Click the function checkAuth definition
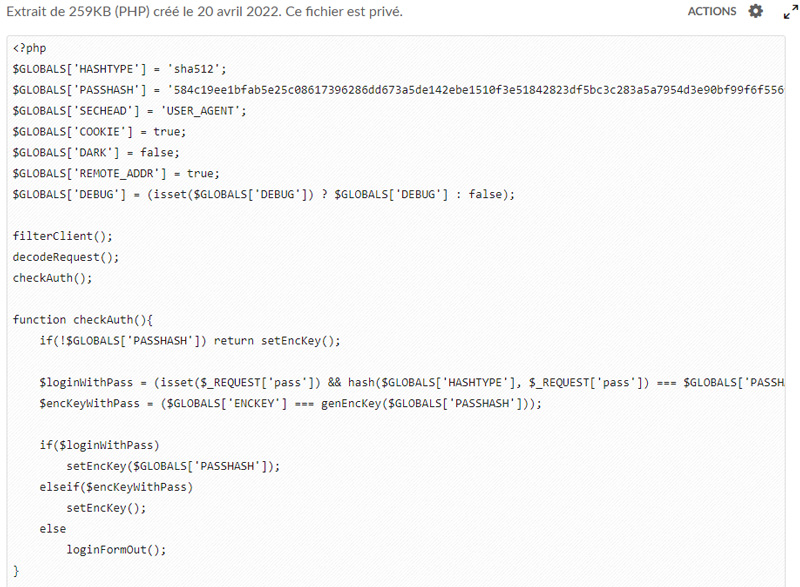 pyautogui.click(x=83, y=320)
